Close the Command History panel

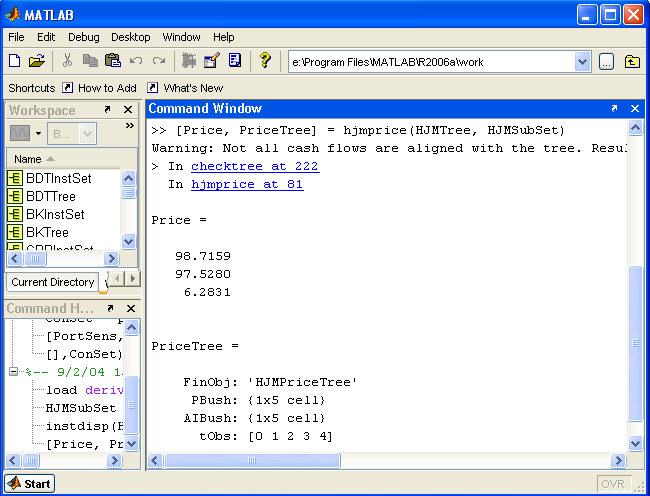coord(131,308)
